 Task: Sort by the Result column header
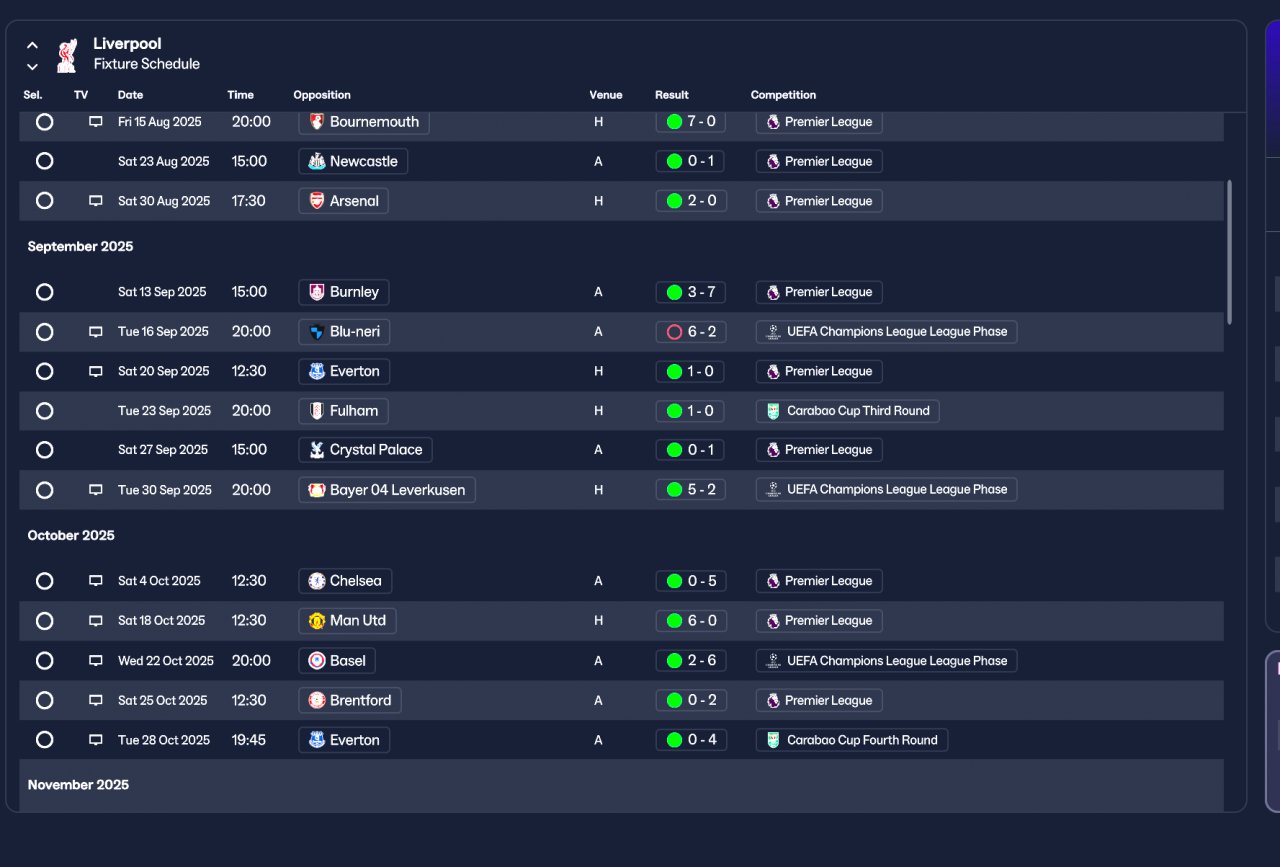672,95
